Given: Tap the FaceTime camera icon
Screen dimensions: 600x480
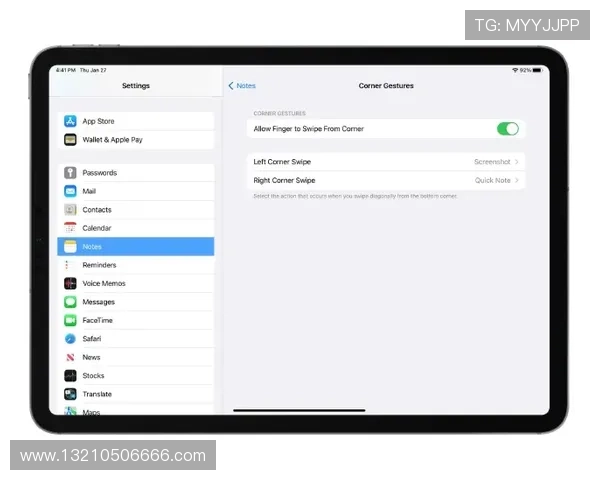Looking at the screenshot, I should (70, 320).
